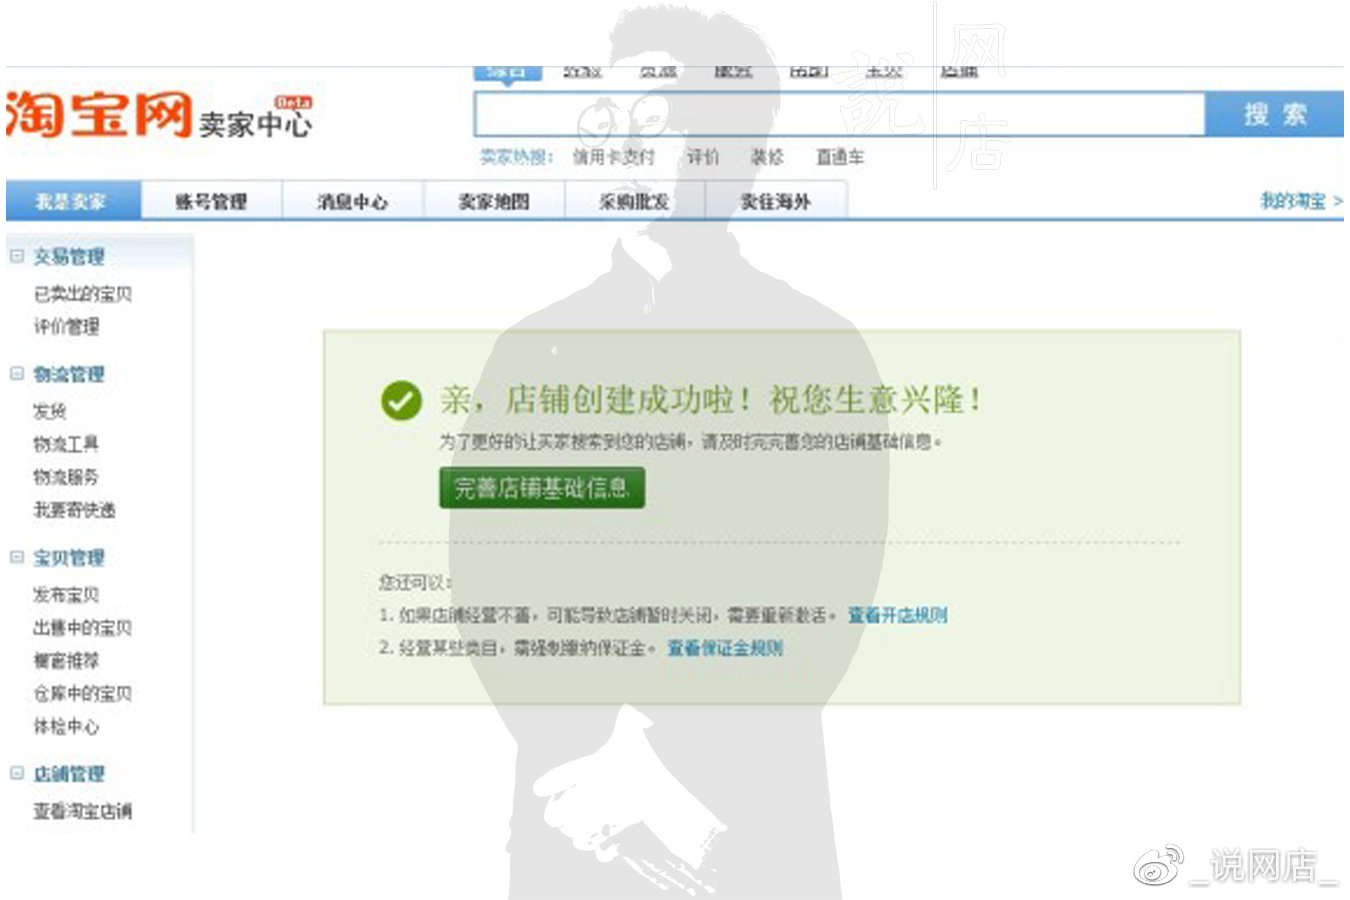Open the 评价 hot keyword link
1350x900 pixels.
pos(703,157)
